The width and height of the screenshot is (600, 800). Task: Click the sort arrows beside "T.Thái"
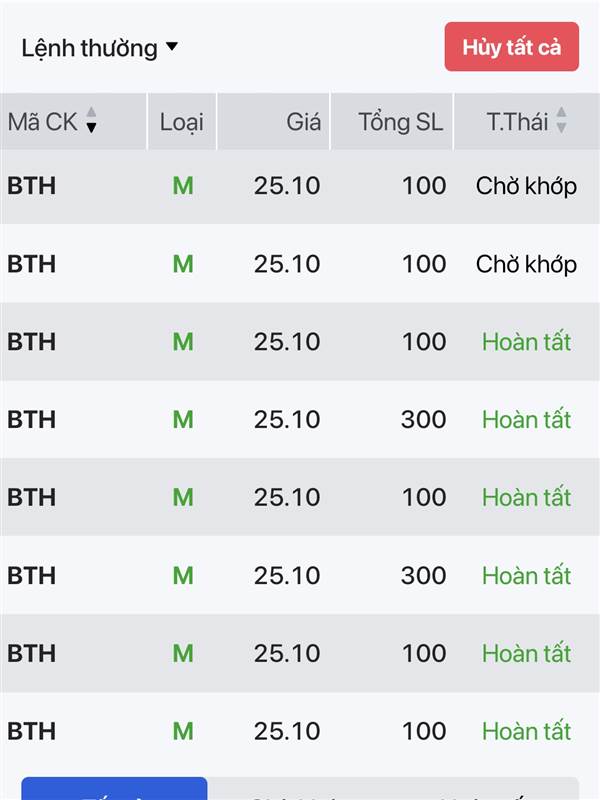pyautogui.click(x=562, y=121)
